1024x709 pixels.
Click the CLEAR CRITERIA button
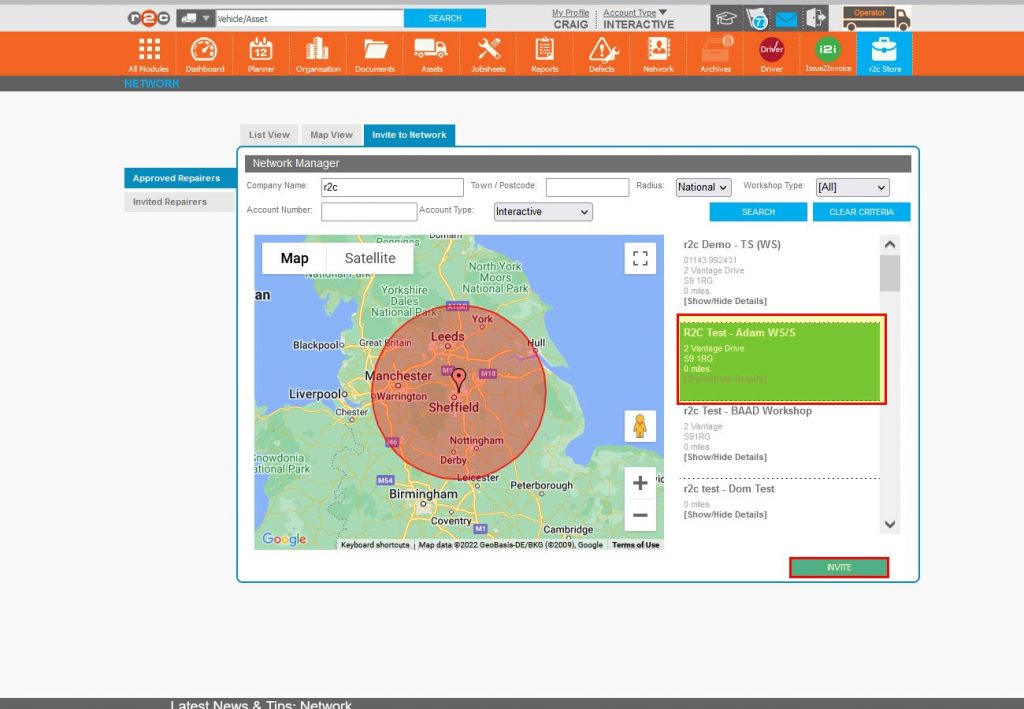[x=861, y=212]
